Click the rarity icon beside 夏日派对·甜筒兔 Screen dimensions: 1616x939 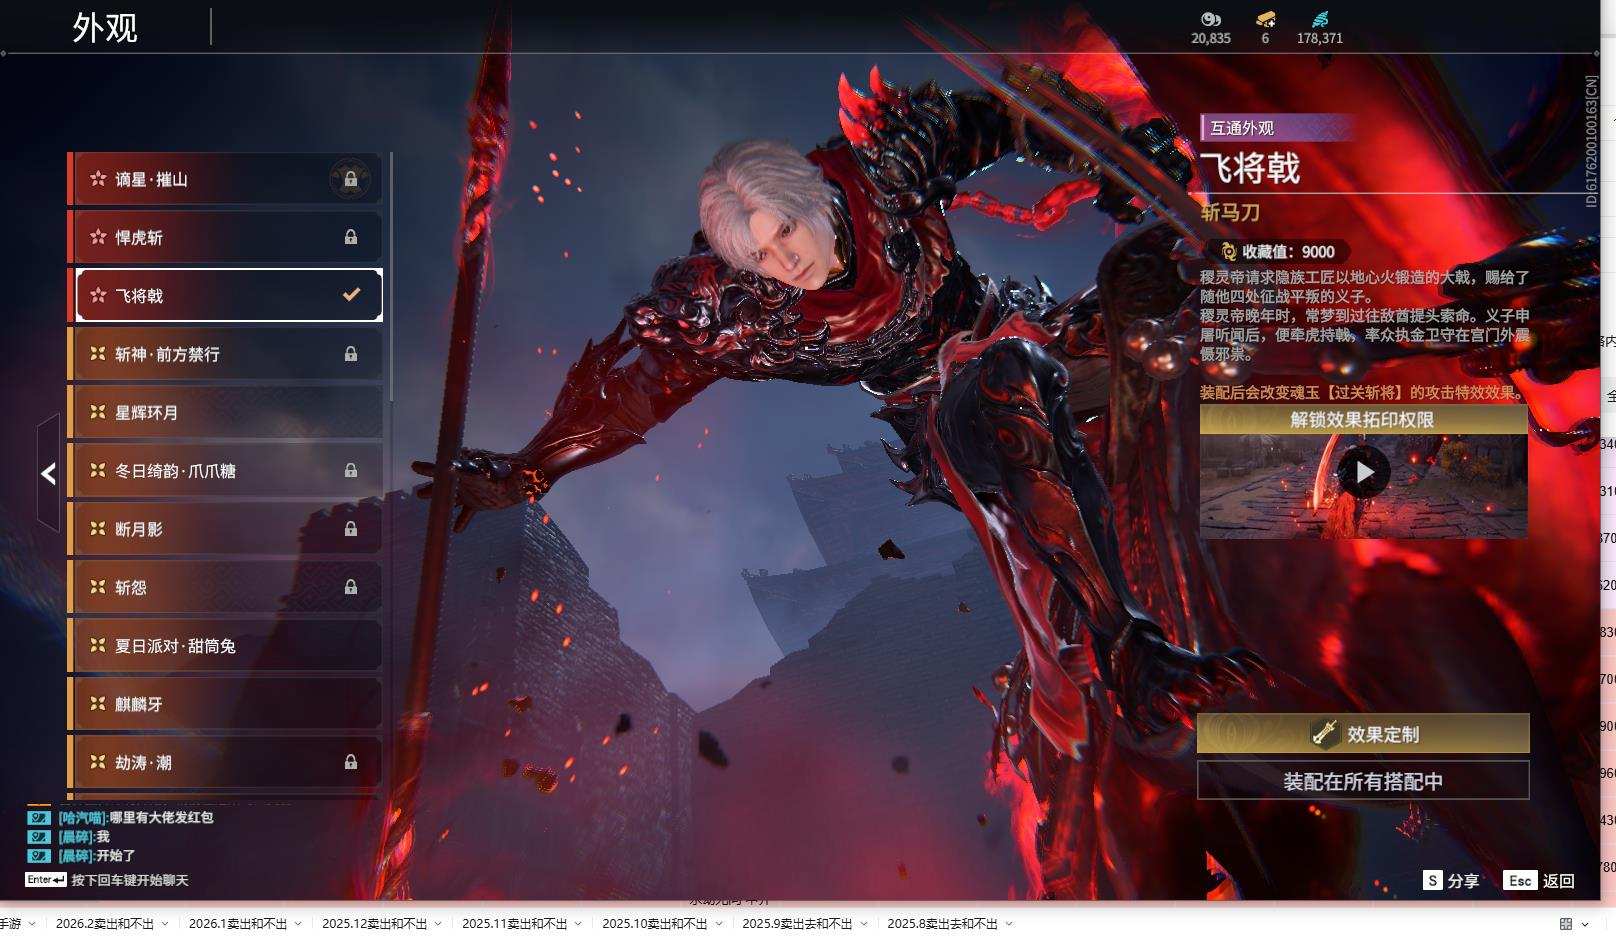click(98, 646)
